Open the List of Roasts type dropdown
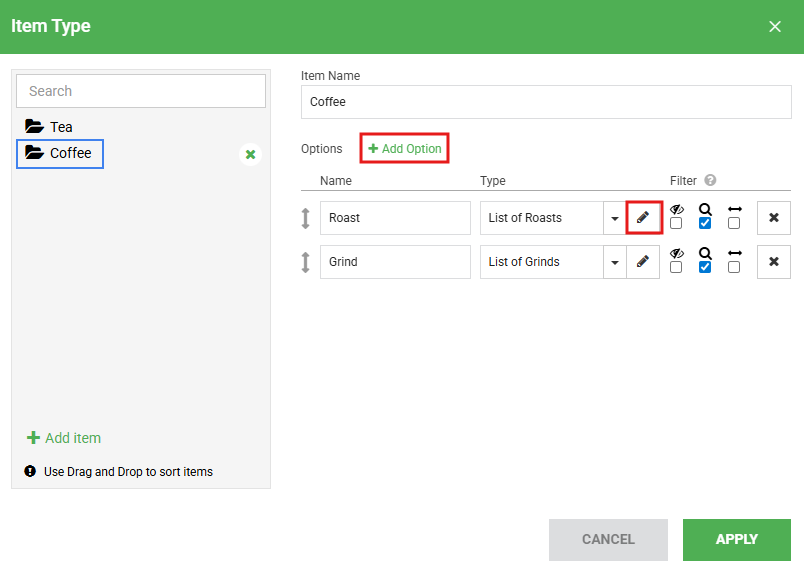This screenshot has width=804, height=570. (614, 218)
